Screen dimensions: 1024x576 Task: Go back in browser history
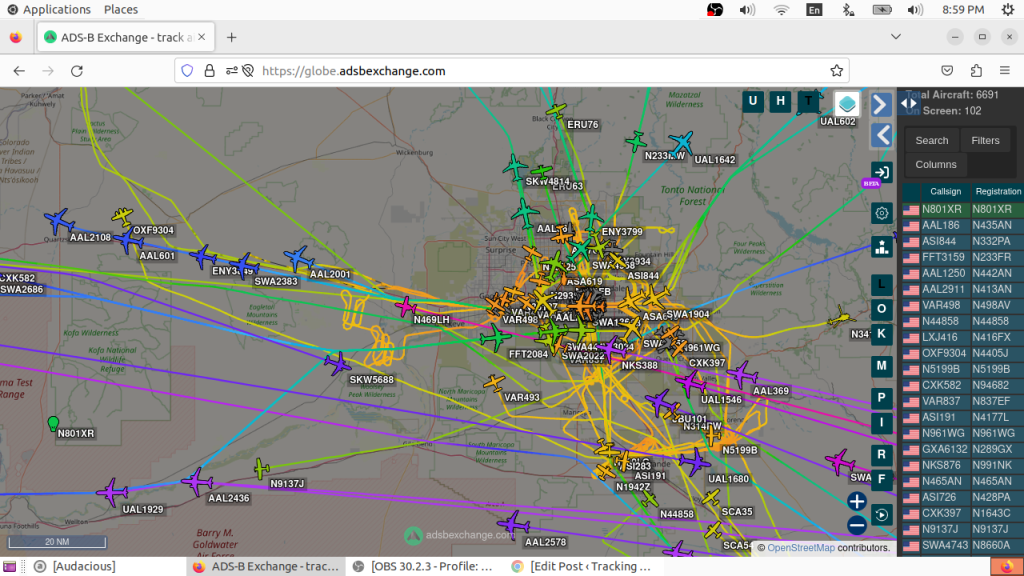(19, 71)
